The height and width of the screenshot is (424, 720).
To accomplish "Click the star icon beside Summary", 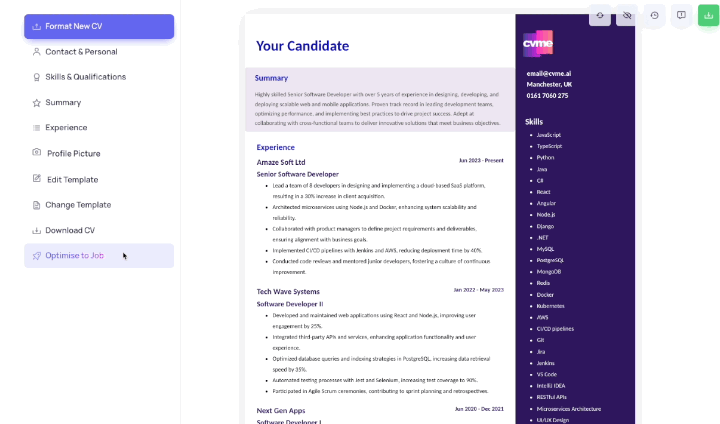I will click(37, 102).
